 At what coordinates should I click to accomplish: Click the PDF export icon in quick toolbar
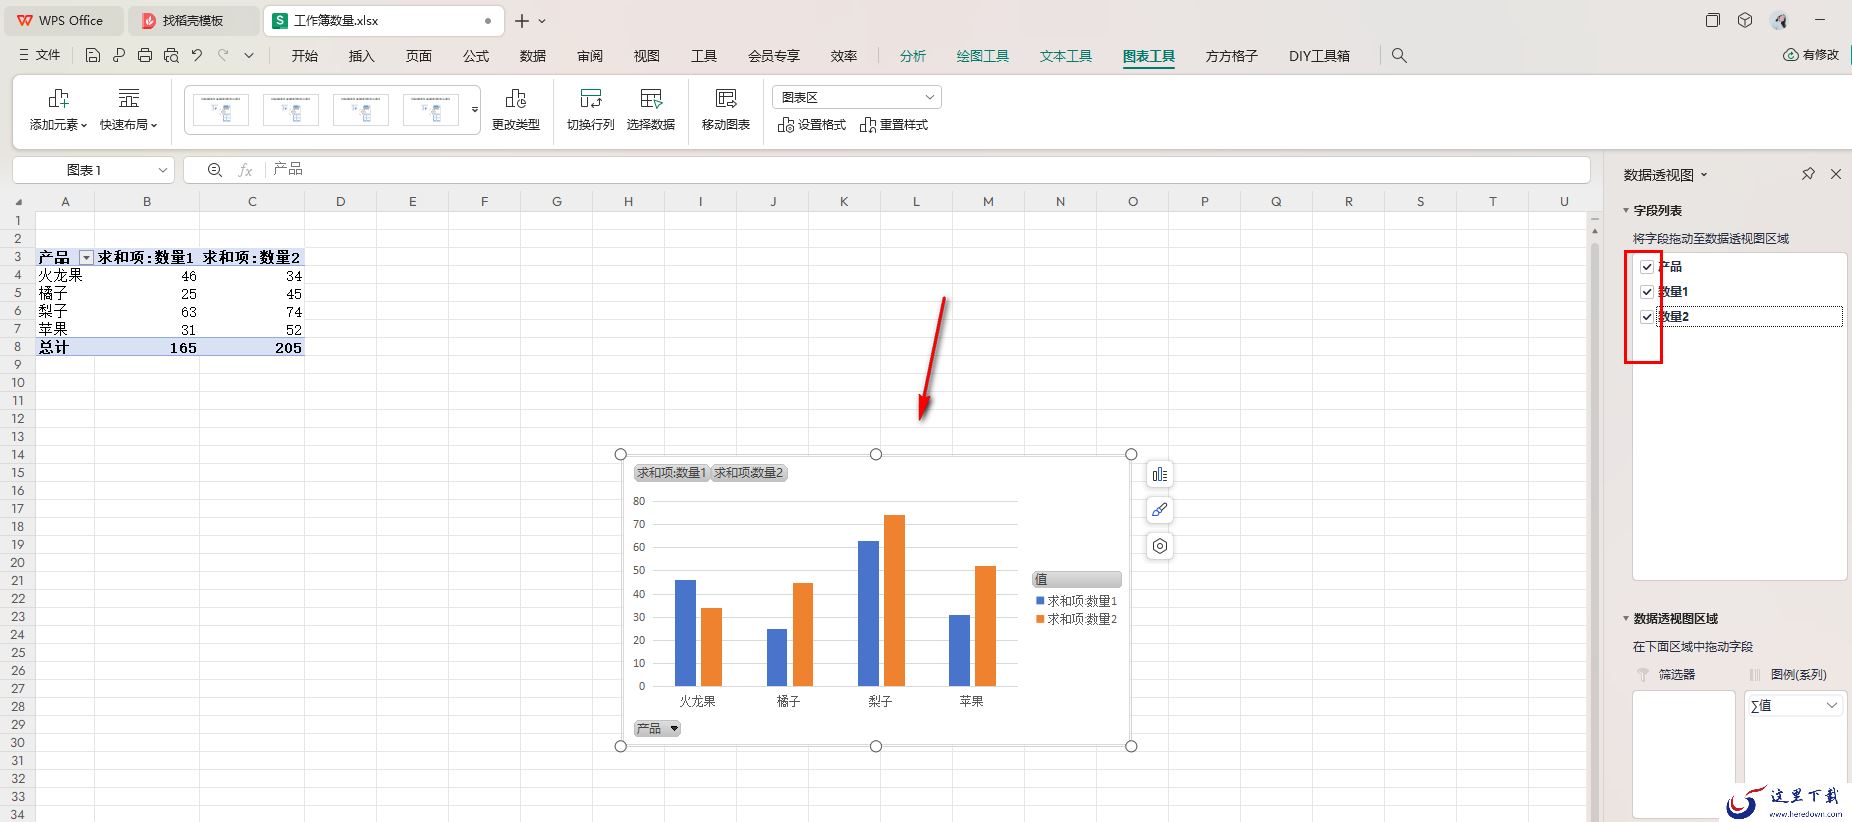coord(119,56)
